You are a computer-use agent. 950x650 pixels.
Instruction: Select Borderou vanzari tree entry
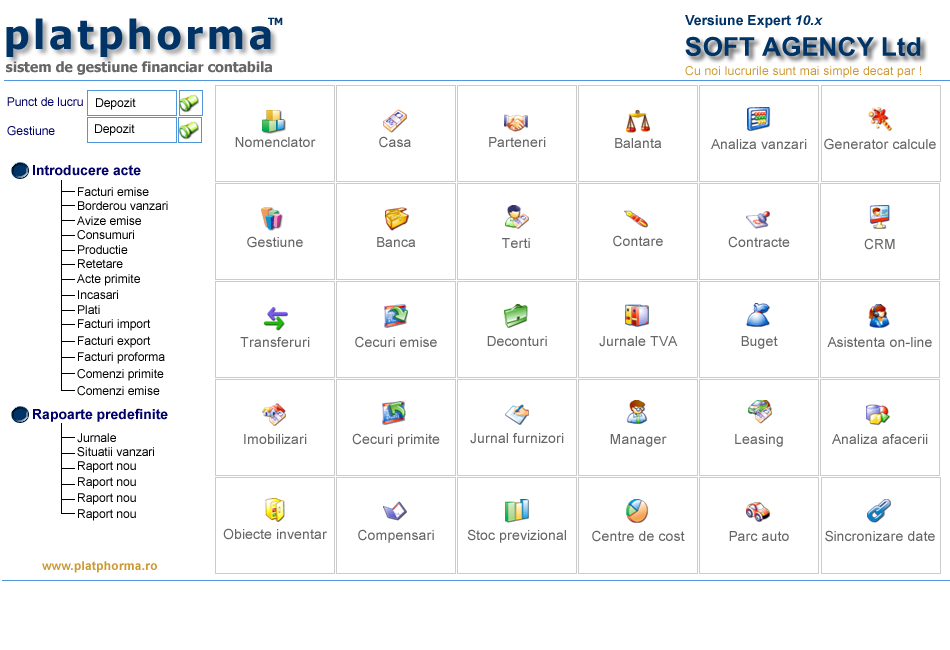122,206
